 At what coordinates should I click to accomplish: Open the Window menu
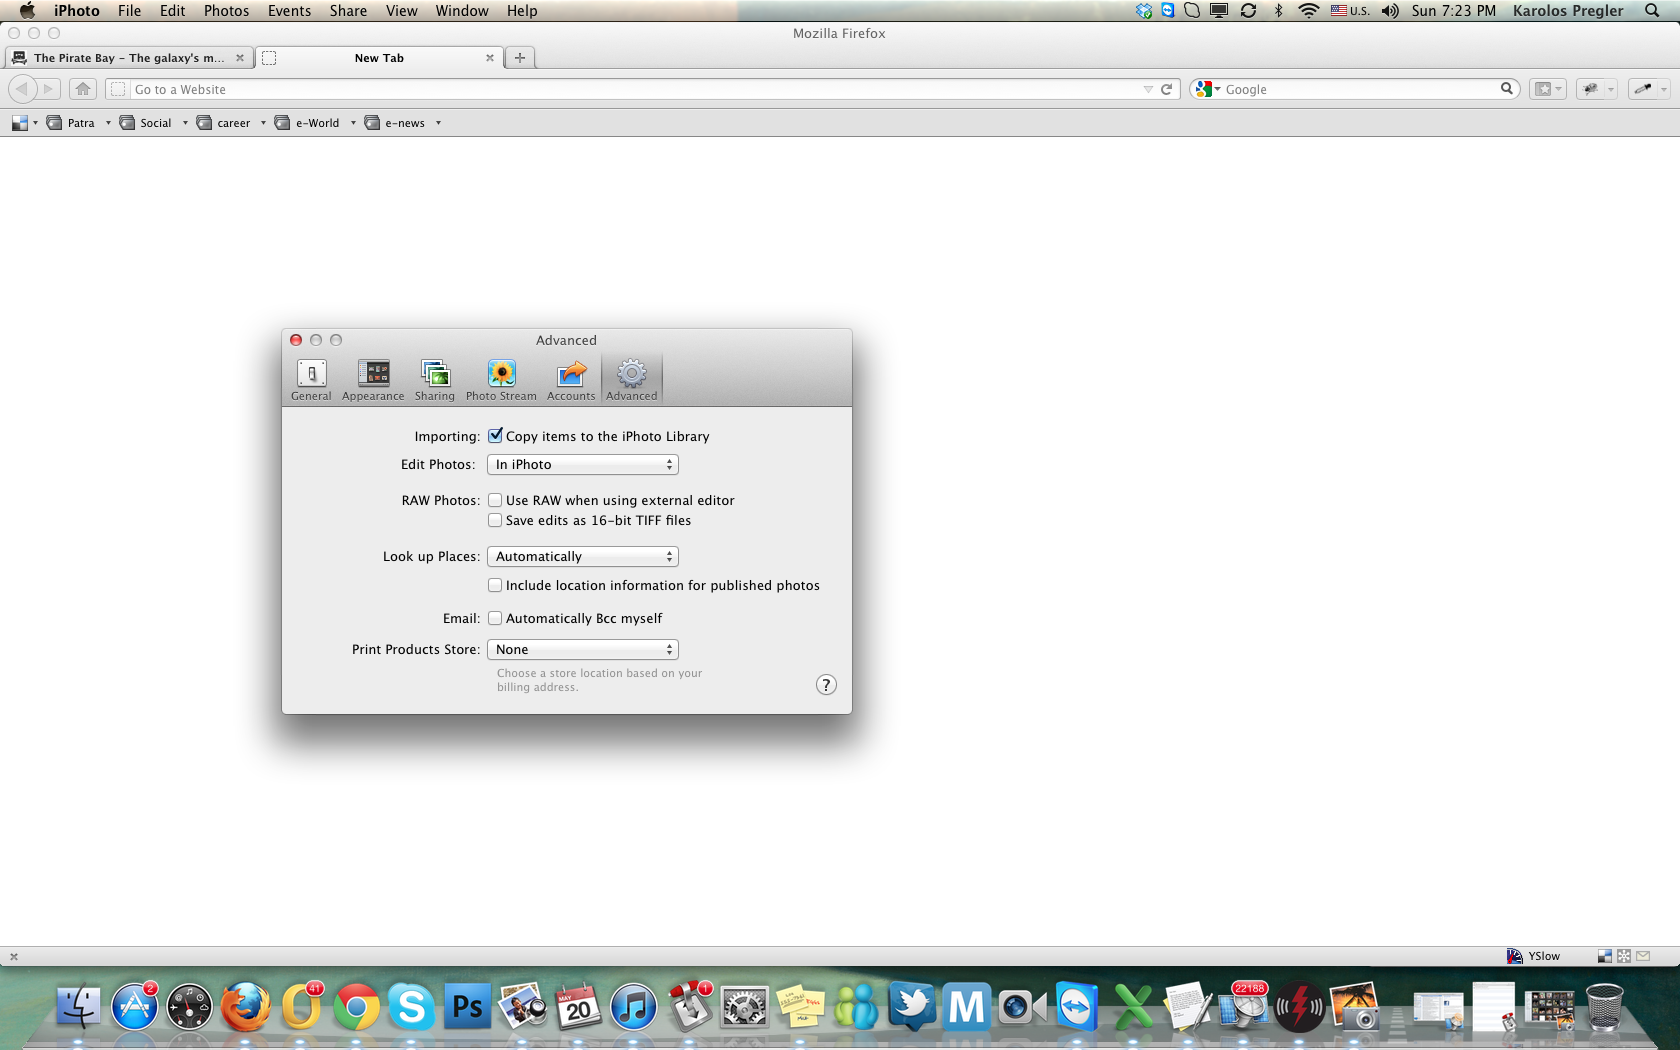pos(461,10)
